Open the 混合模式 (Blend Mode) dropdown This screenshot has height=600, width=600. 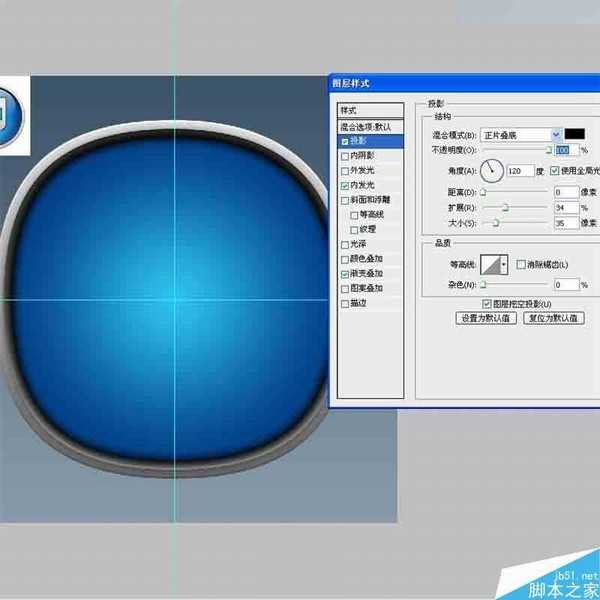[519, 134]
